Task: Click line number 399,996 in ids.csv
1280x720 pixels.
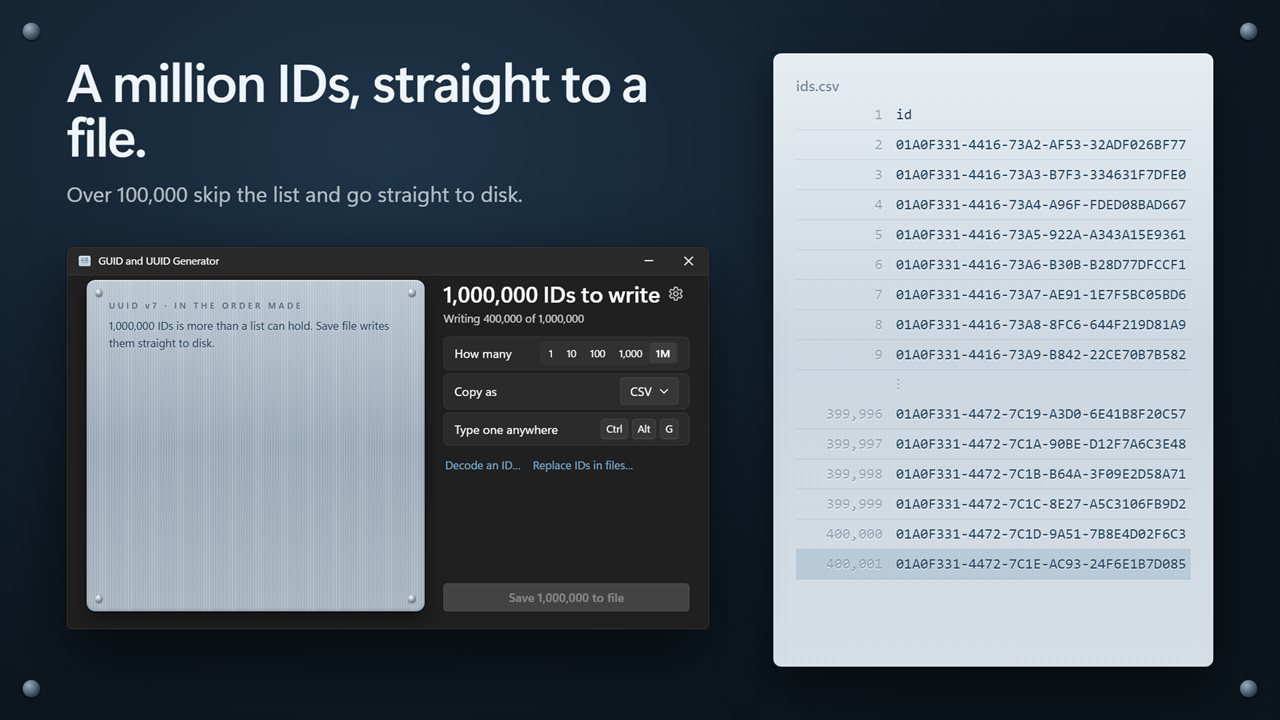Action: [x=854, y=414]
